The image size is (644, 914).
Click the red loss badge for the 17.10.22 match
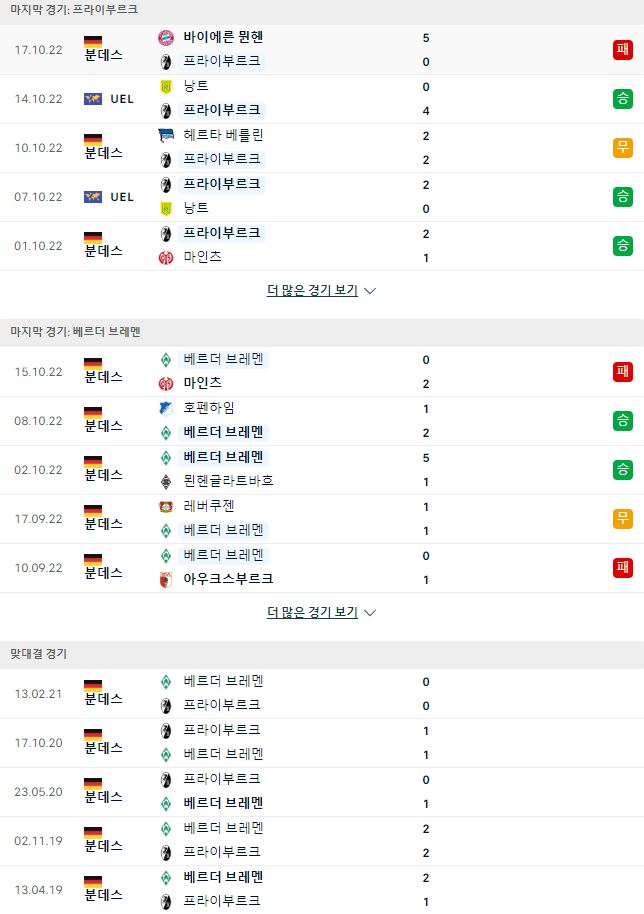622,50
